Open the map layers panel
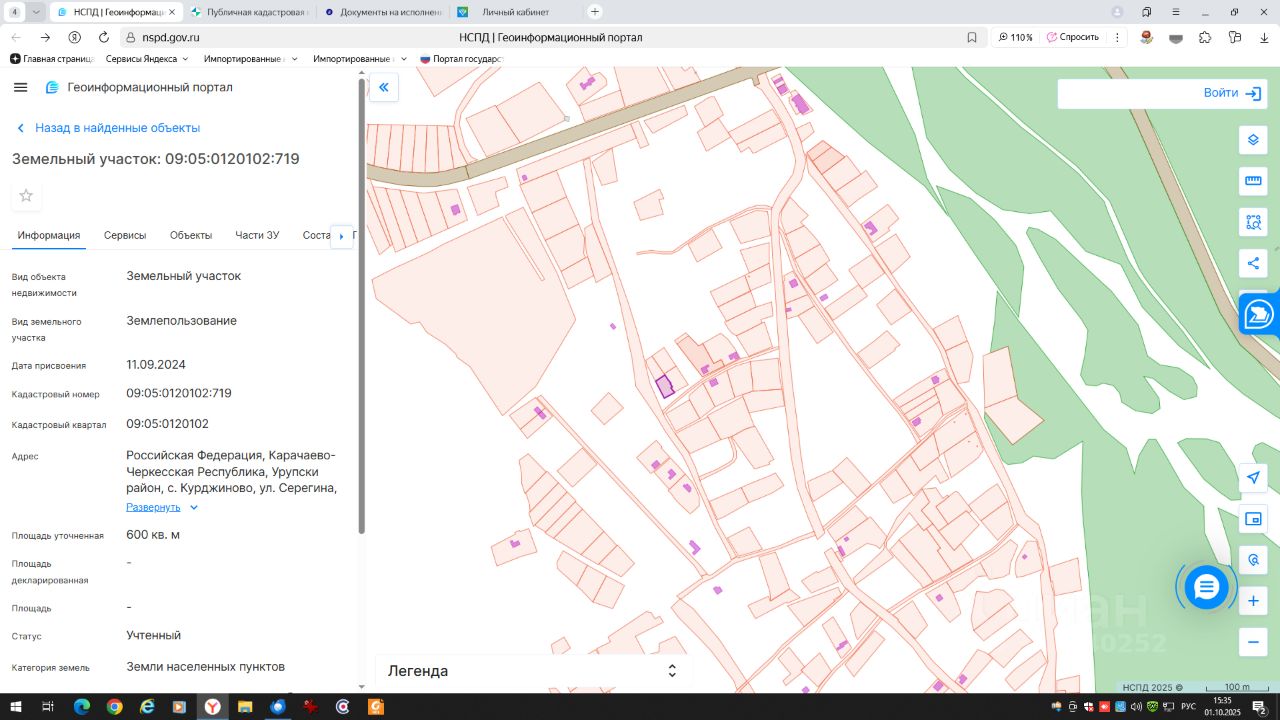This screenshot has width=1280, height=720. point(1253,139)
